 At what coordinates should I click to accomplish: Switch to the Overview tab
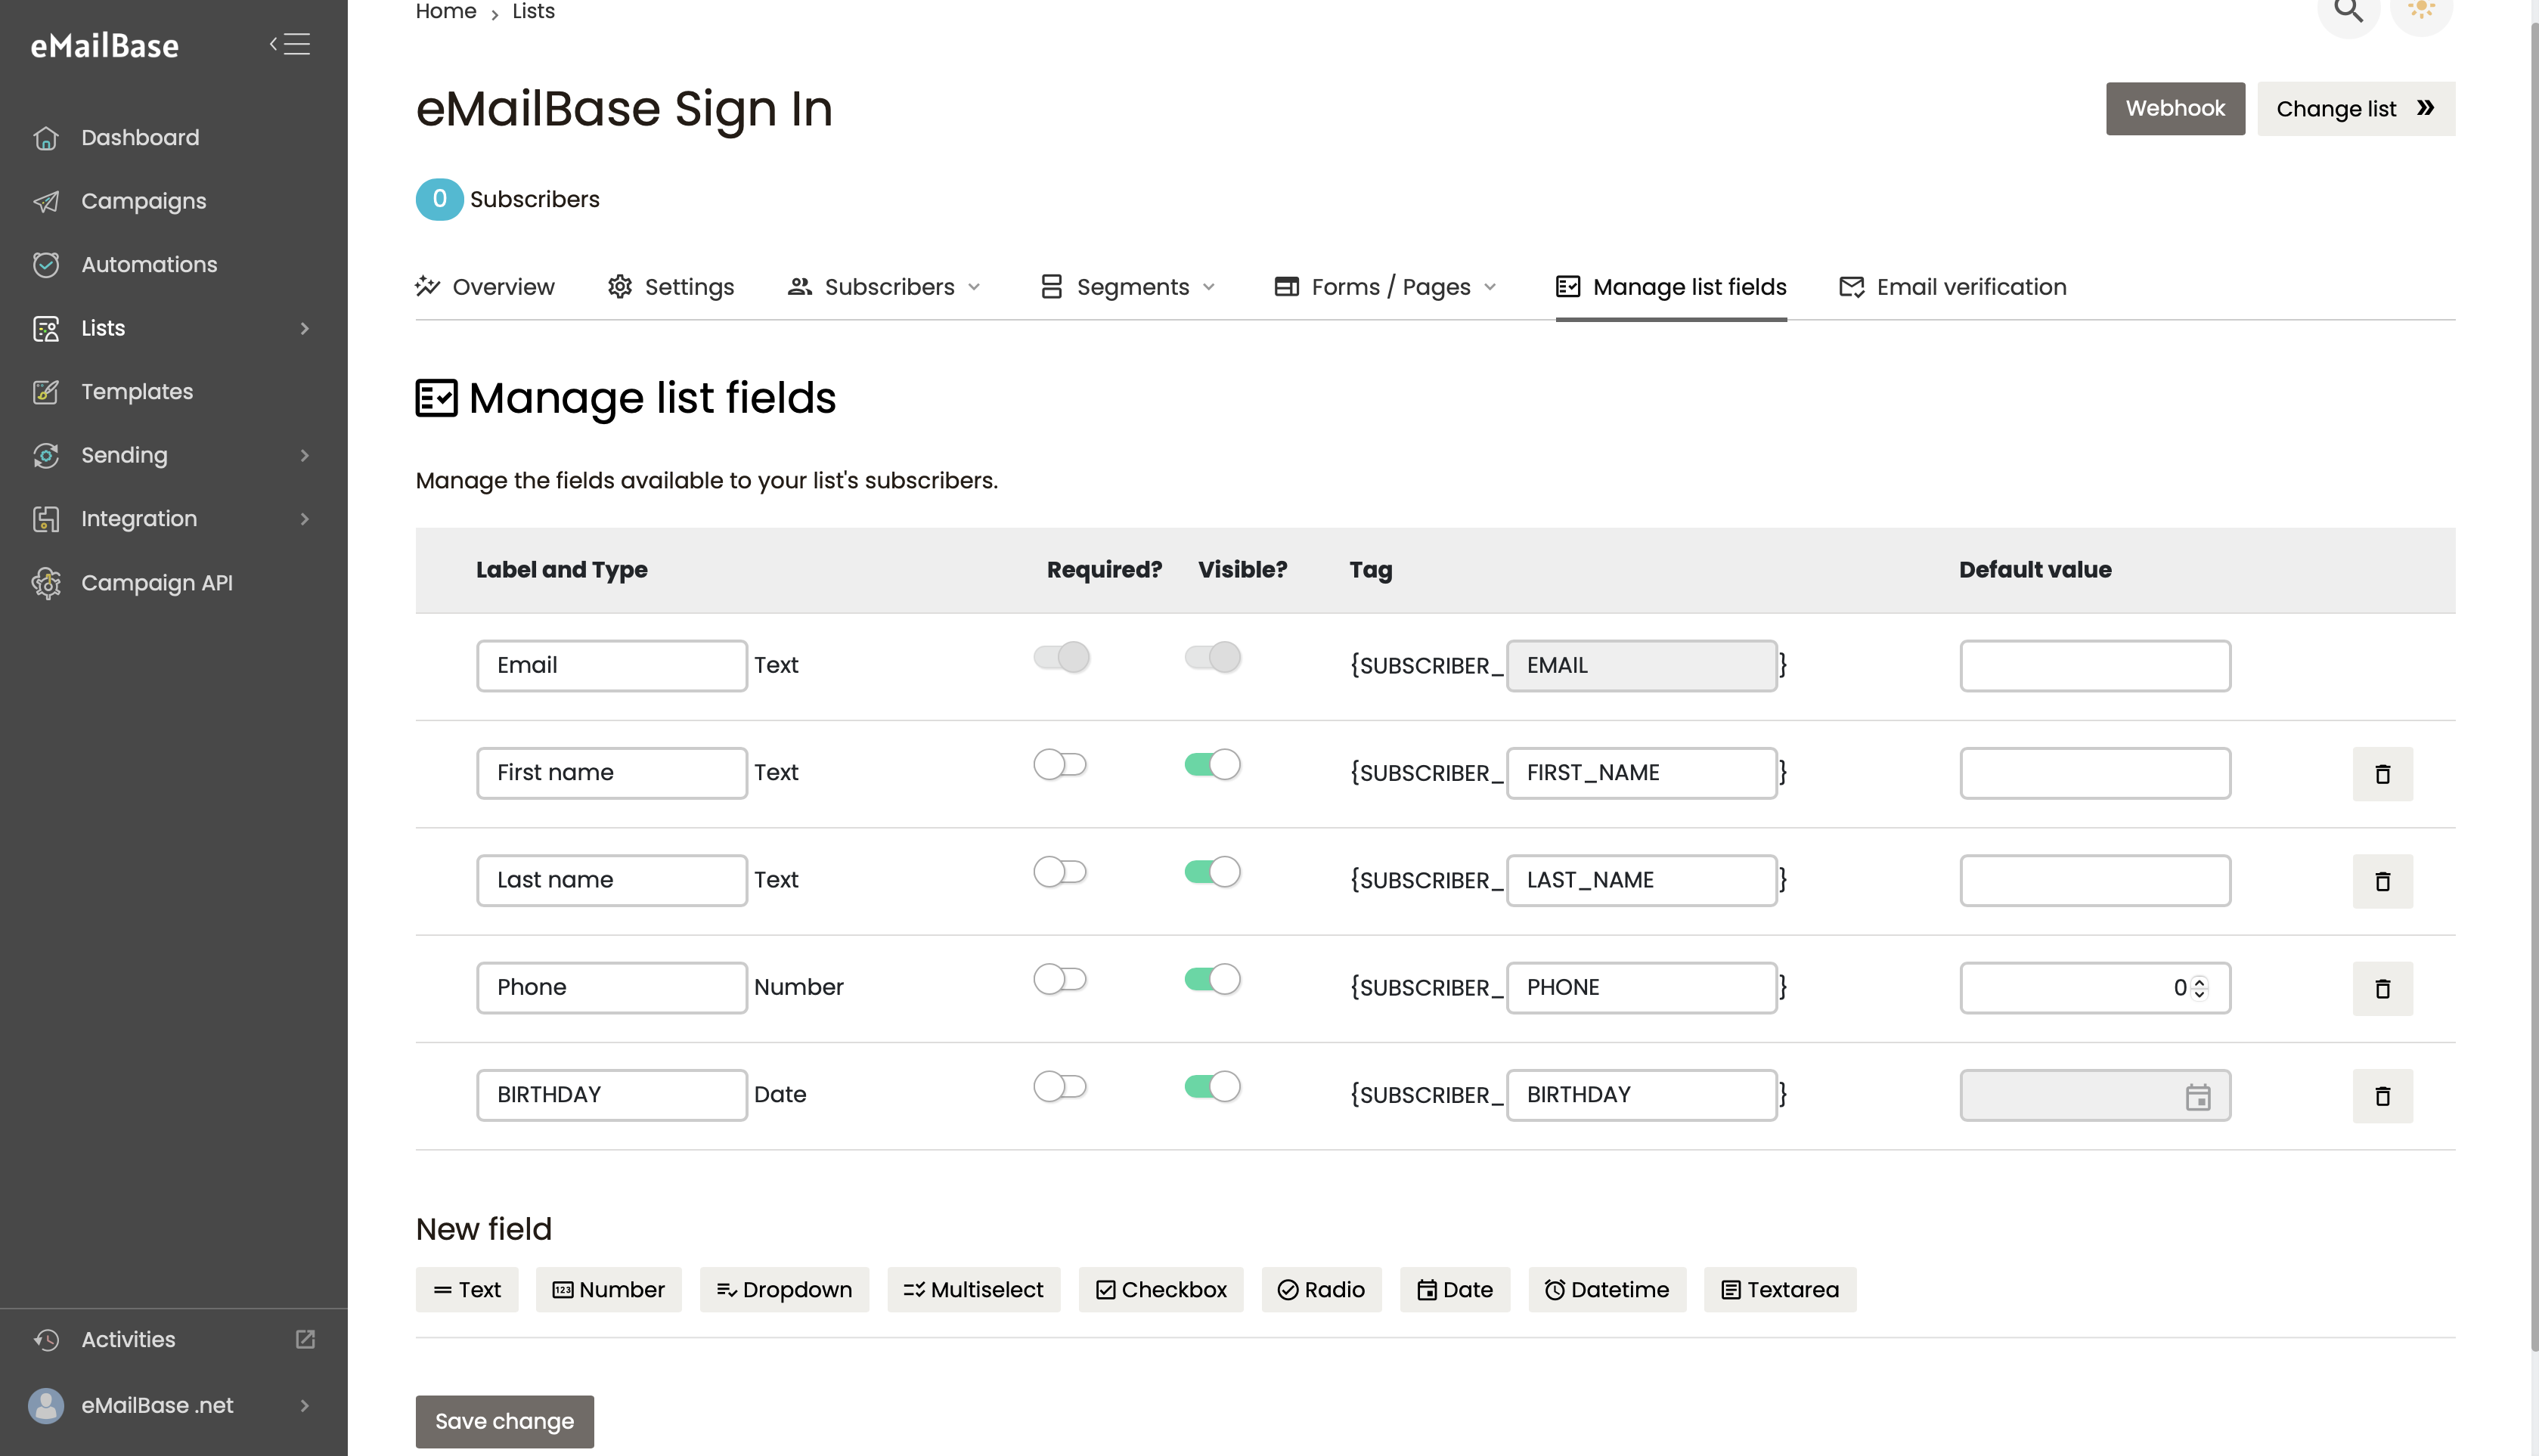485,287
